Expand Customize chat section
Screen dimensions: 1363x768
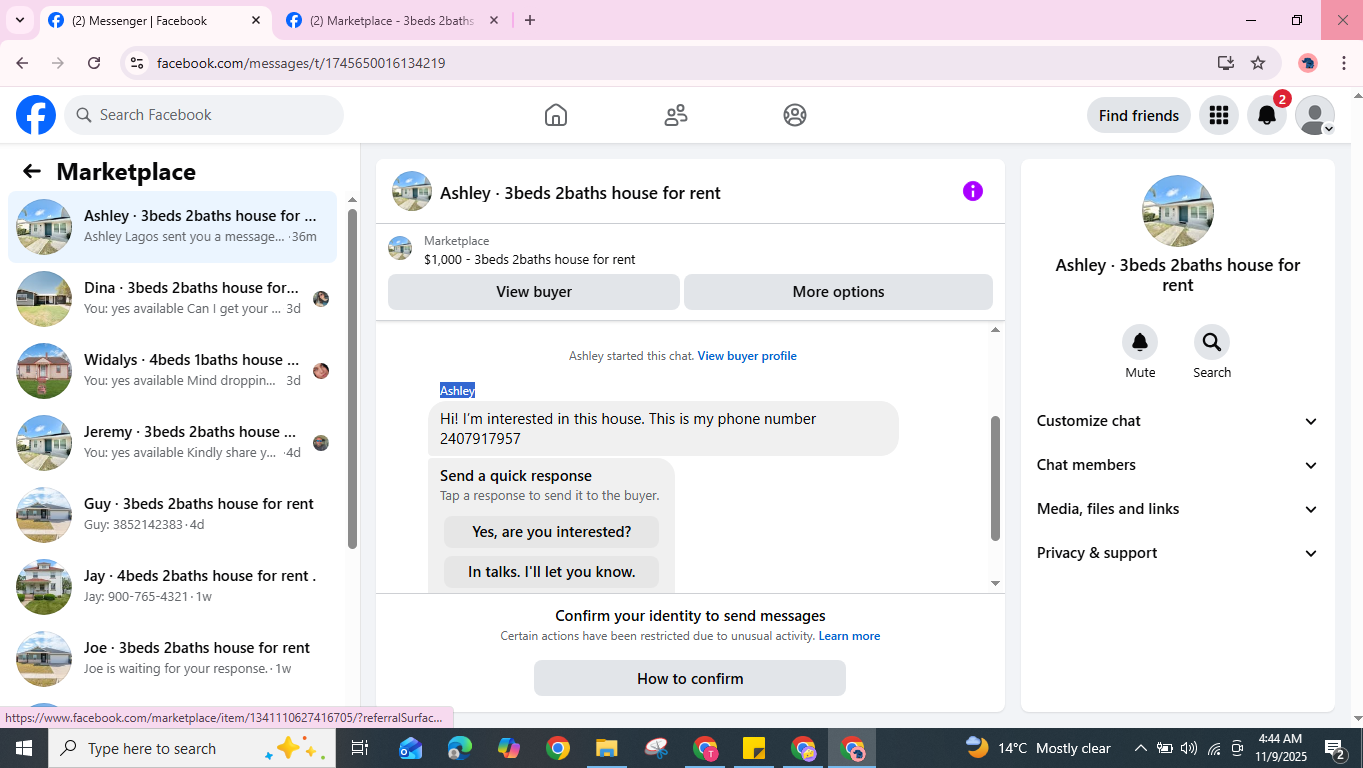pos(1177,421)
